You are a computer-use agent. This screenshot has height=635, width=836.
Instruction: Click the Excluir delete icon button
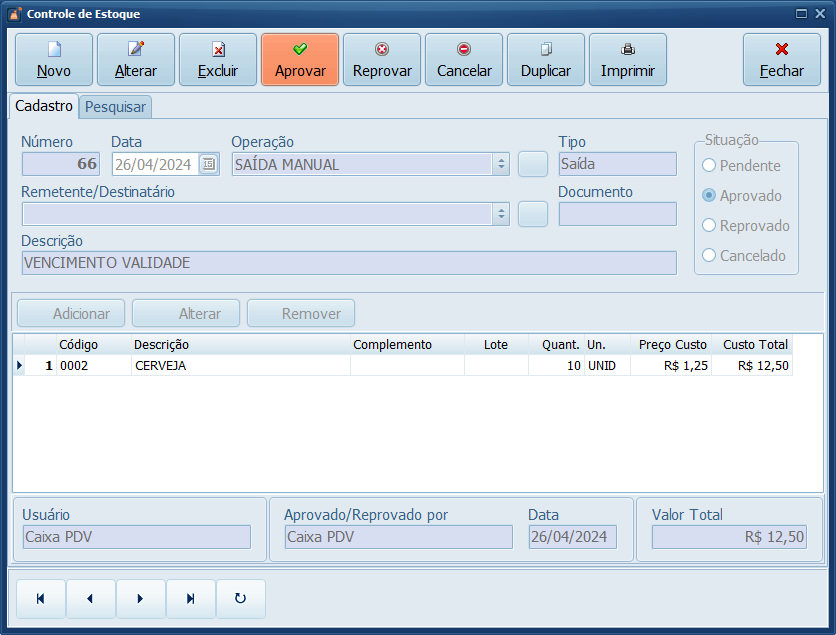coord(218,60)
